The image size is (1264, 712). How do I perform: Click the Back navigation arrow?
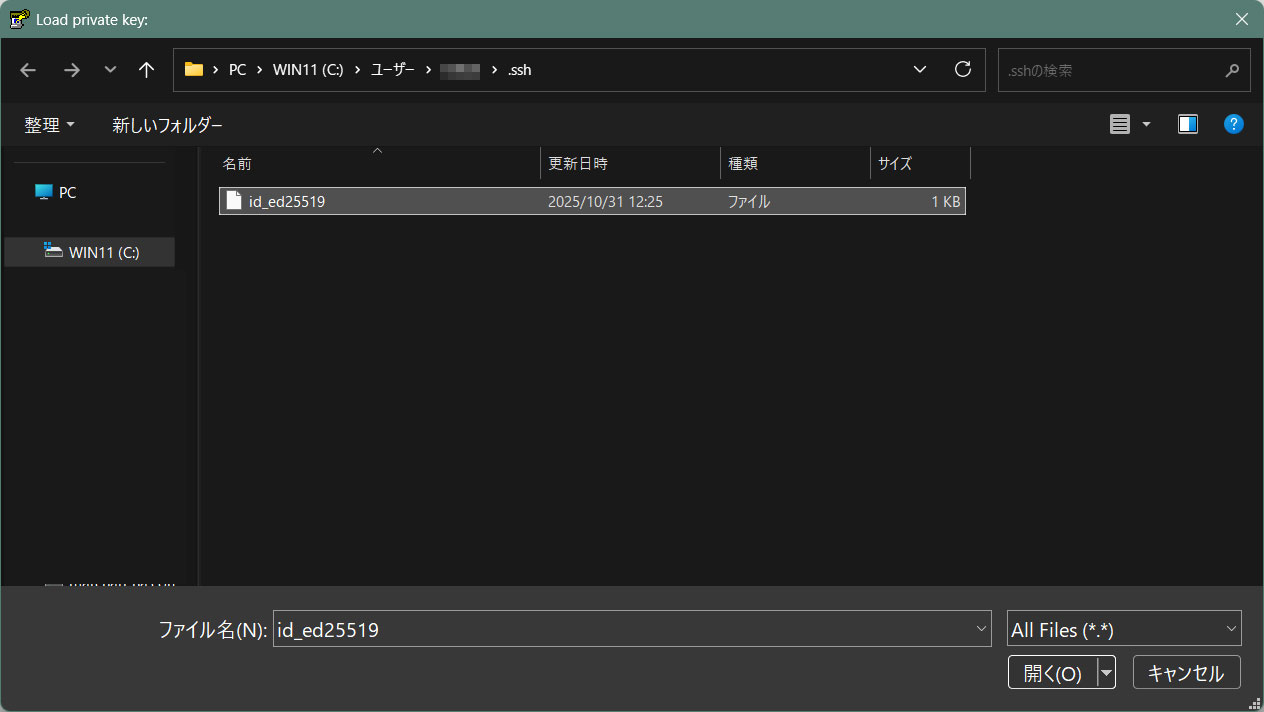[28, 70]
